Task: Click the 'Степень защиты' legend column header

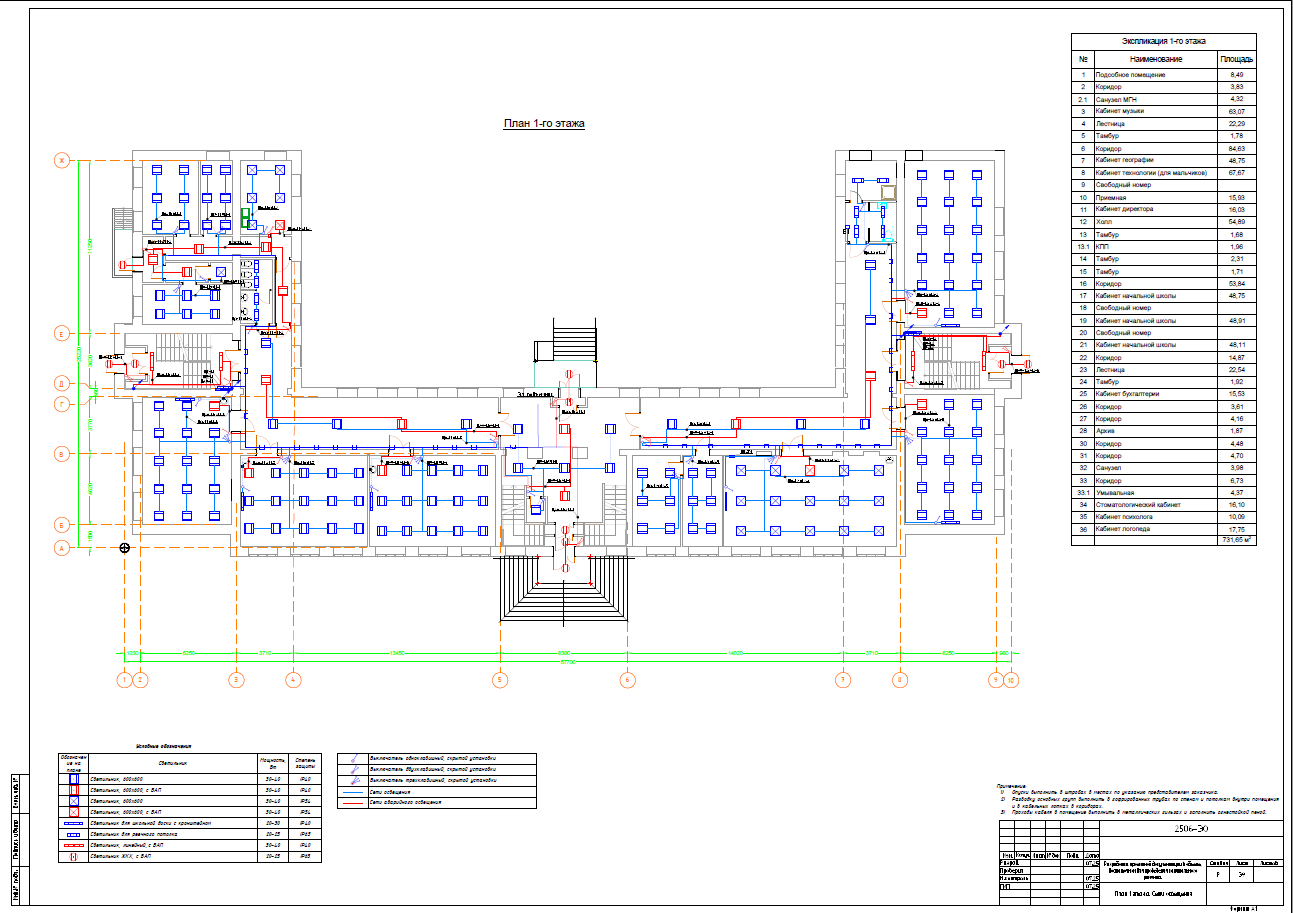Action: (x=305, y=763)
